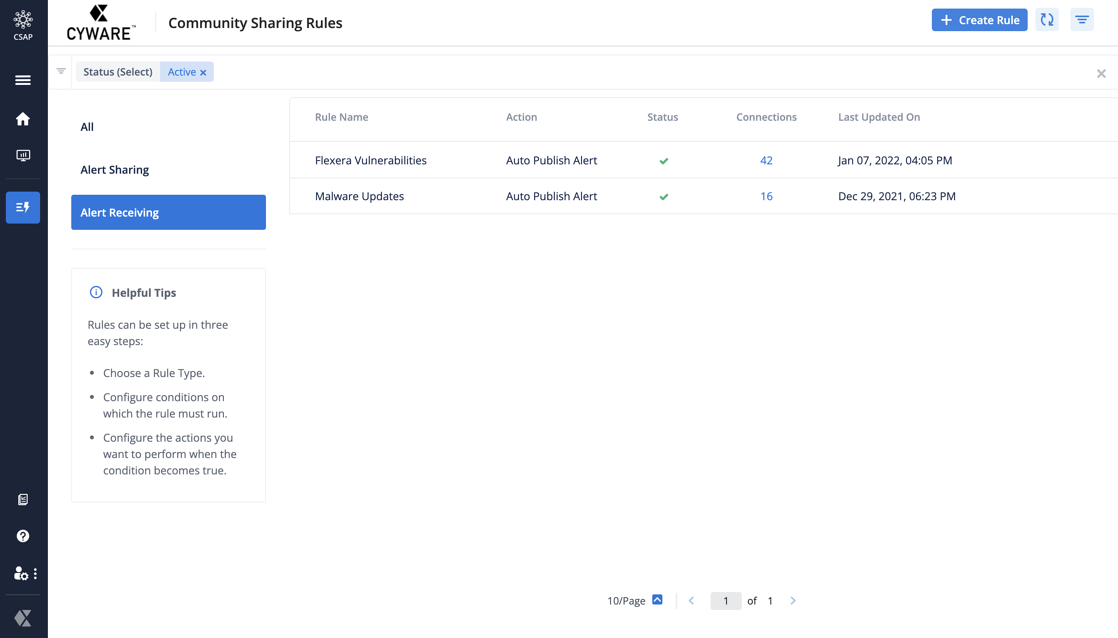Click the Create Rule button
This screenshot has height=638, width=1118.
pos(979,20)
